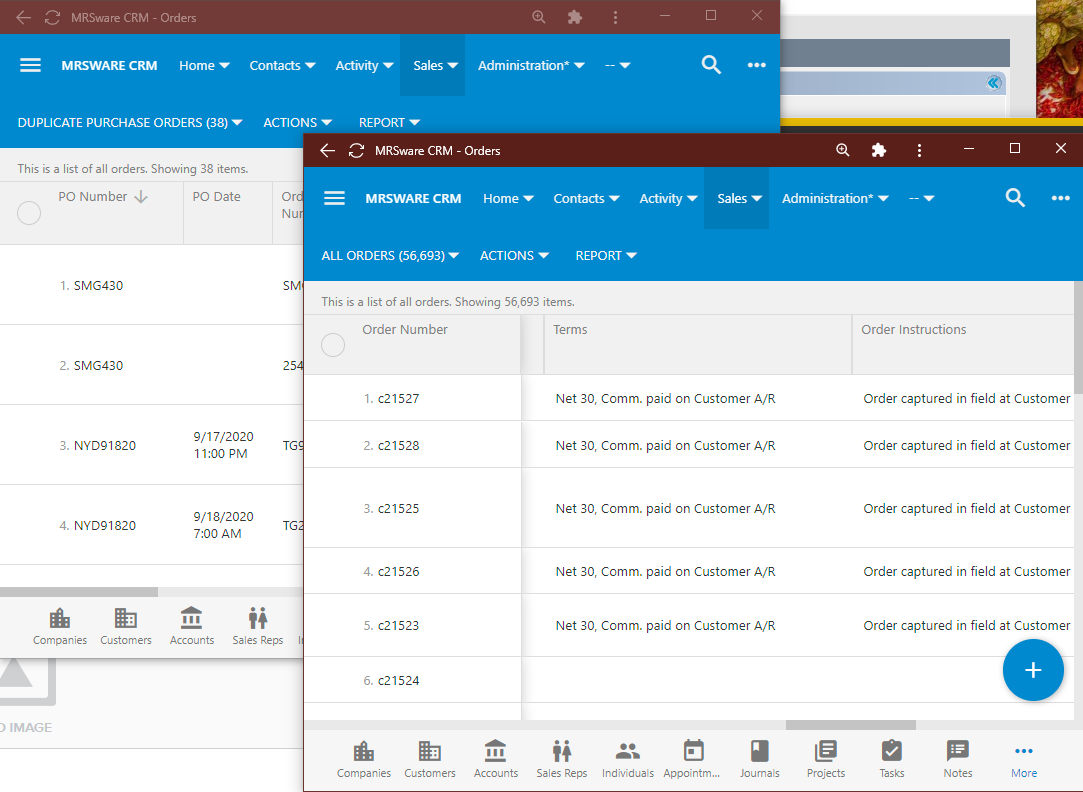Open Home menu in front window
Viewport: 1083px width, 792px height.
[x=508, y=198]
